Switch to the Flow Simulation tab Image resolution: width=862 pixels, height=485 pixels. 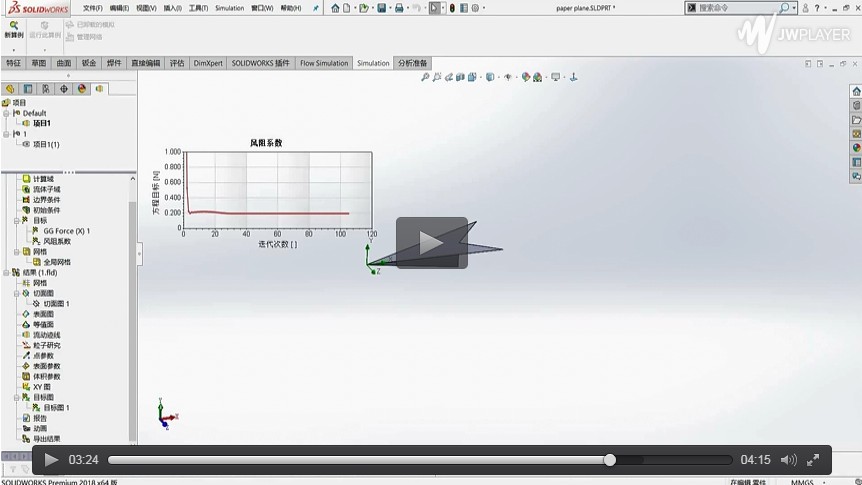click(324, 63)
